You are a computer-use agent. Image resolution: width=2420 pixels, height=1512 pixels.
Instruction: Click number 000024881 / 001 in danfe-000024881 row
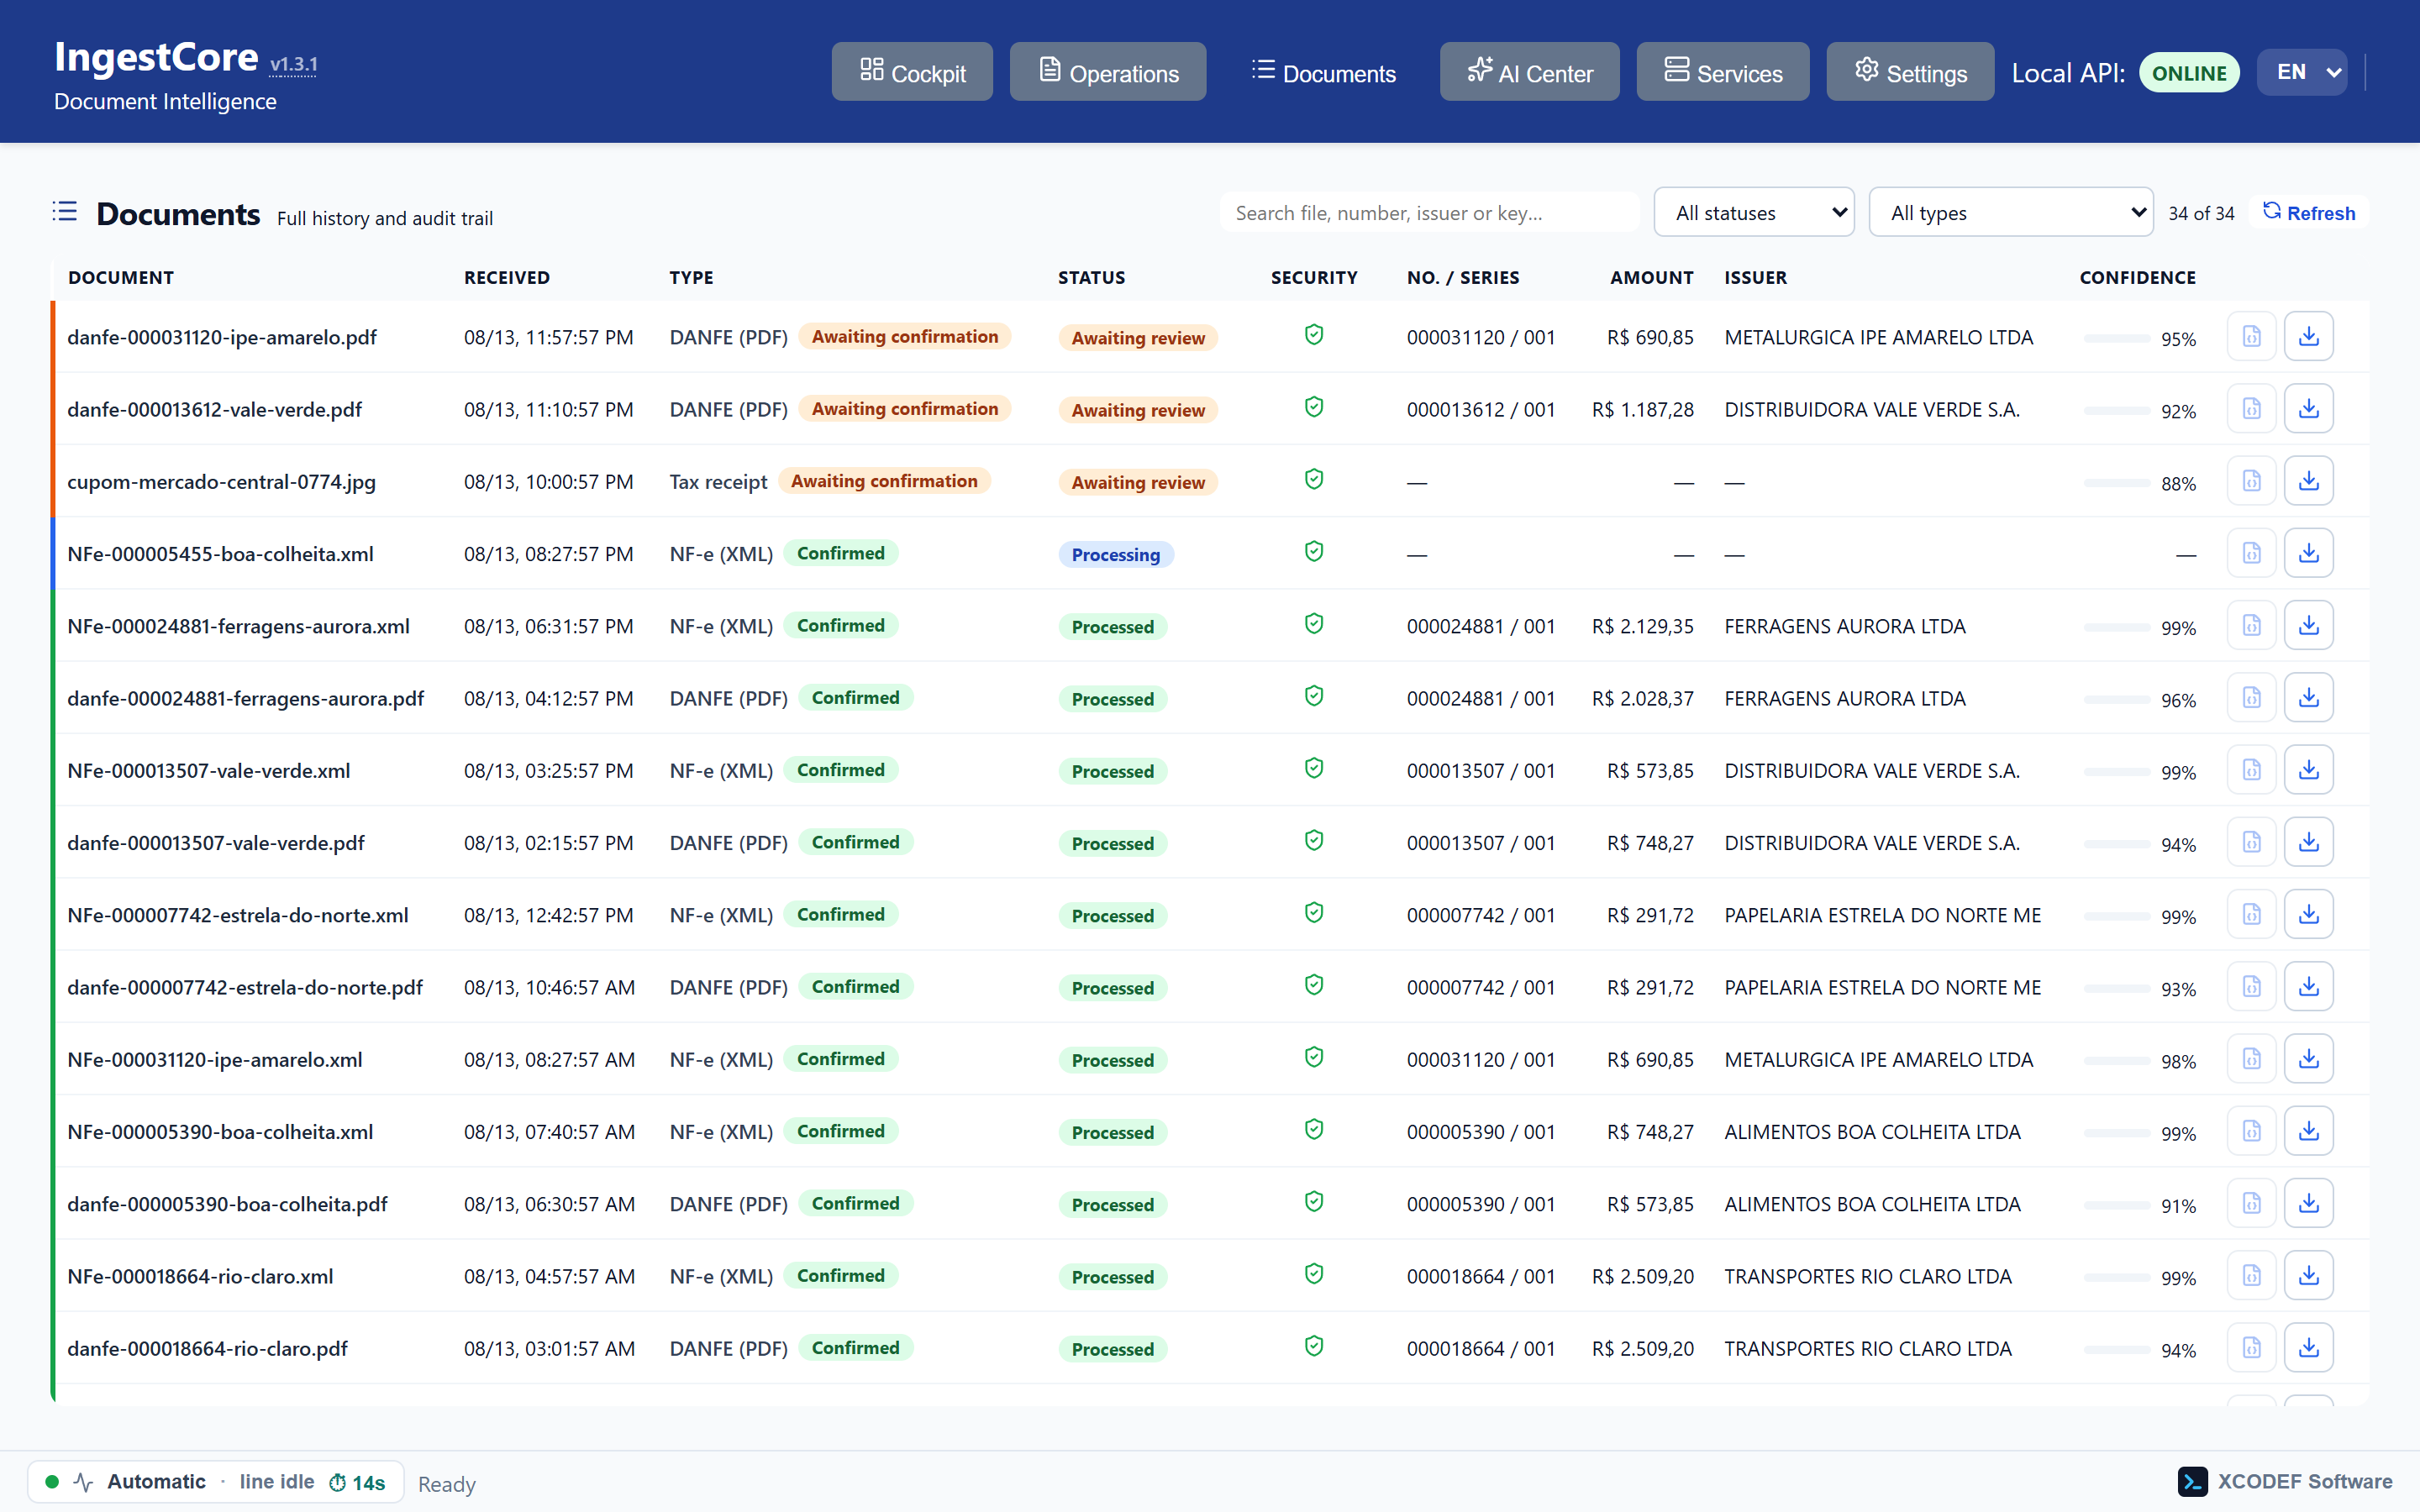pyautogui.click(x=1481, y=698)
